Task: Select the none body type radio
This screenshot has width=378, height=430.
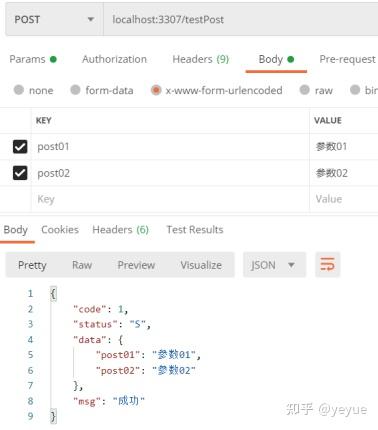Action: pos(19,90)
